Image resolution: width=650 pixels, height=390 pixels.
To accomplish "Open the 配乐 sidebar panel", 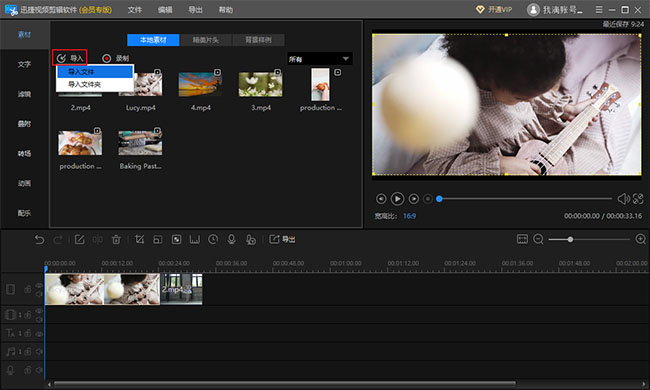I will (24, 213).
